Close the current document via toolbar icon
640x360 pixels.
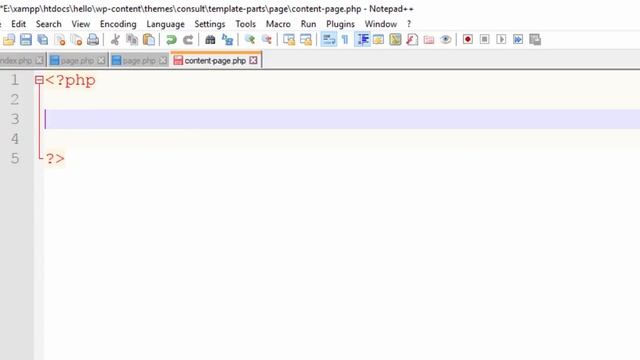(x=60, y=40)
